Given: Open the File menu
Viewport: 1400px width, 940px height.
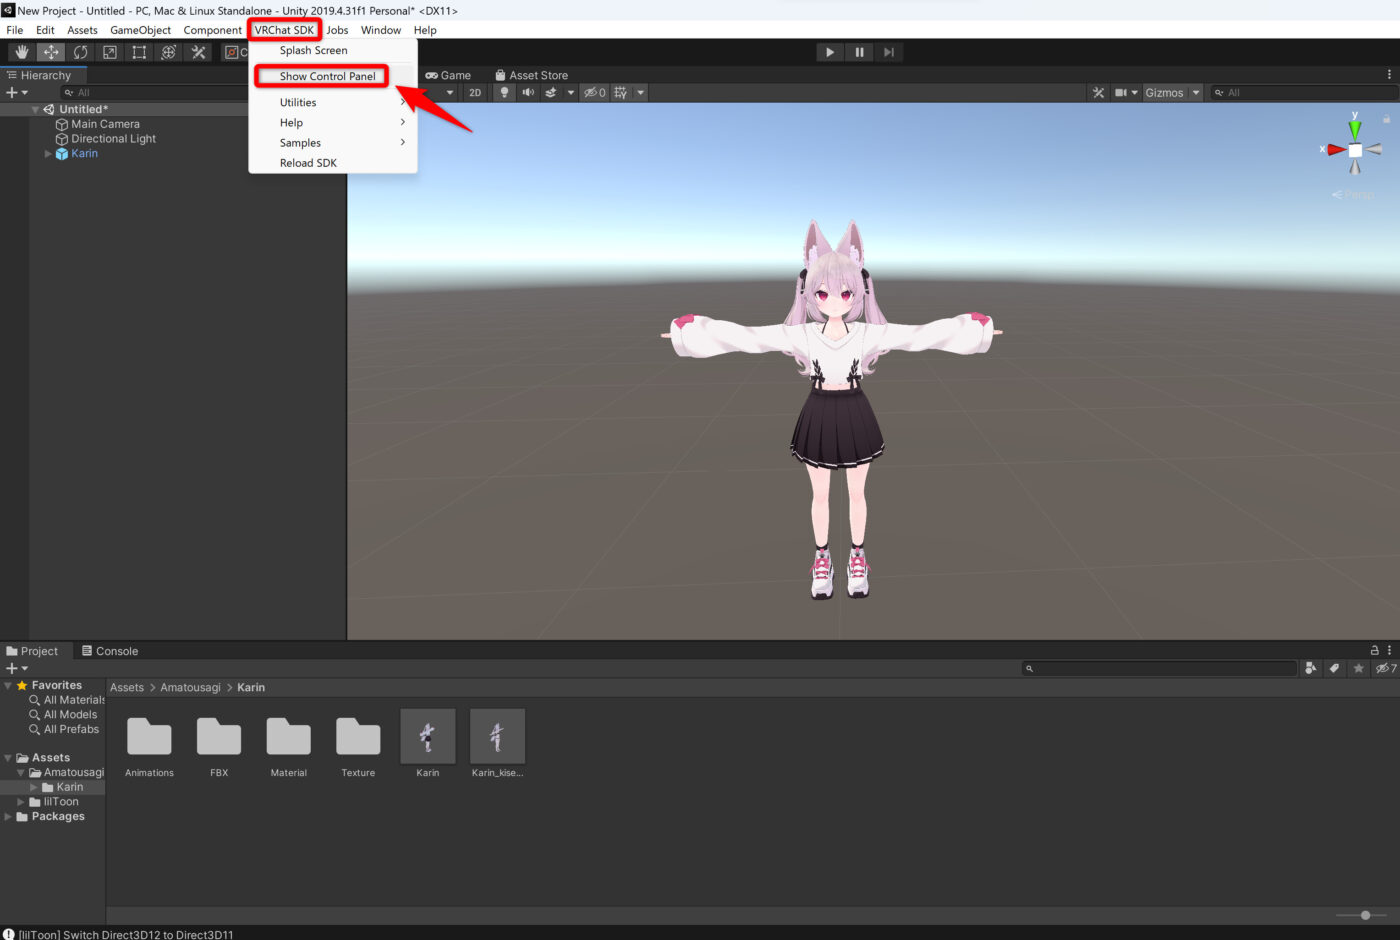Looking at the screenshot, I should (15, 30).
